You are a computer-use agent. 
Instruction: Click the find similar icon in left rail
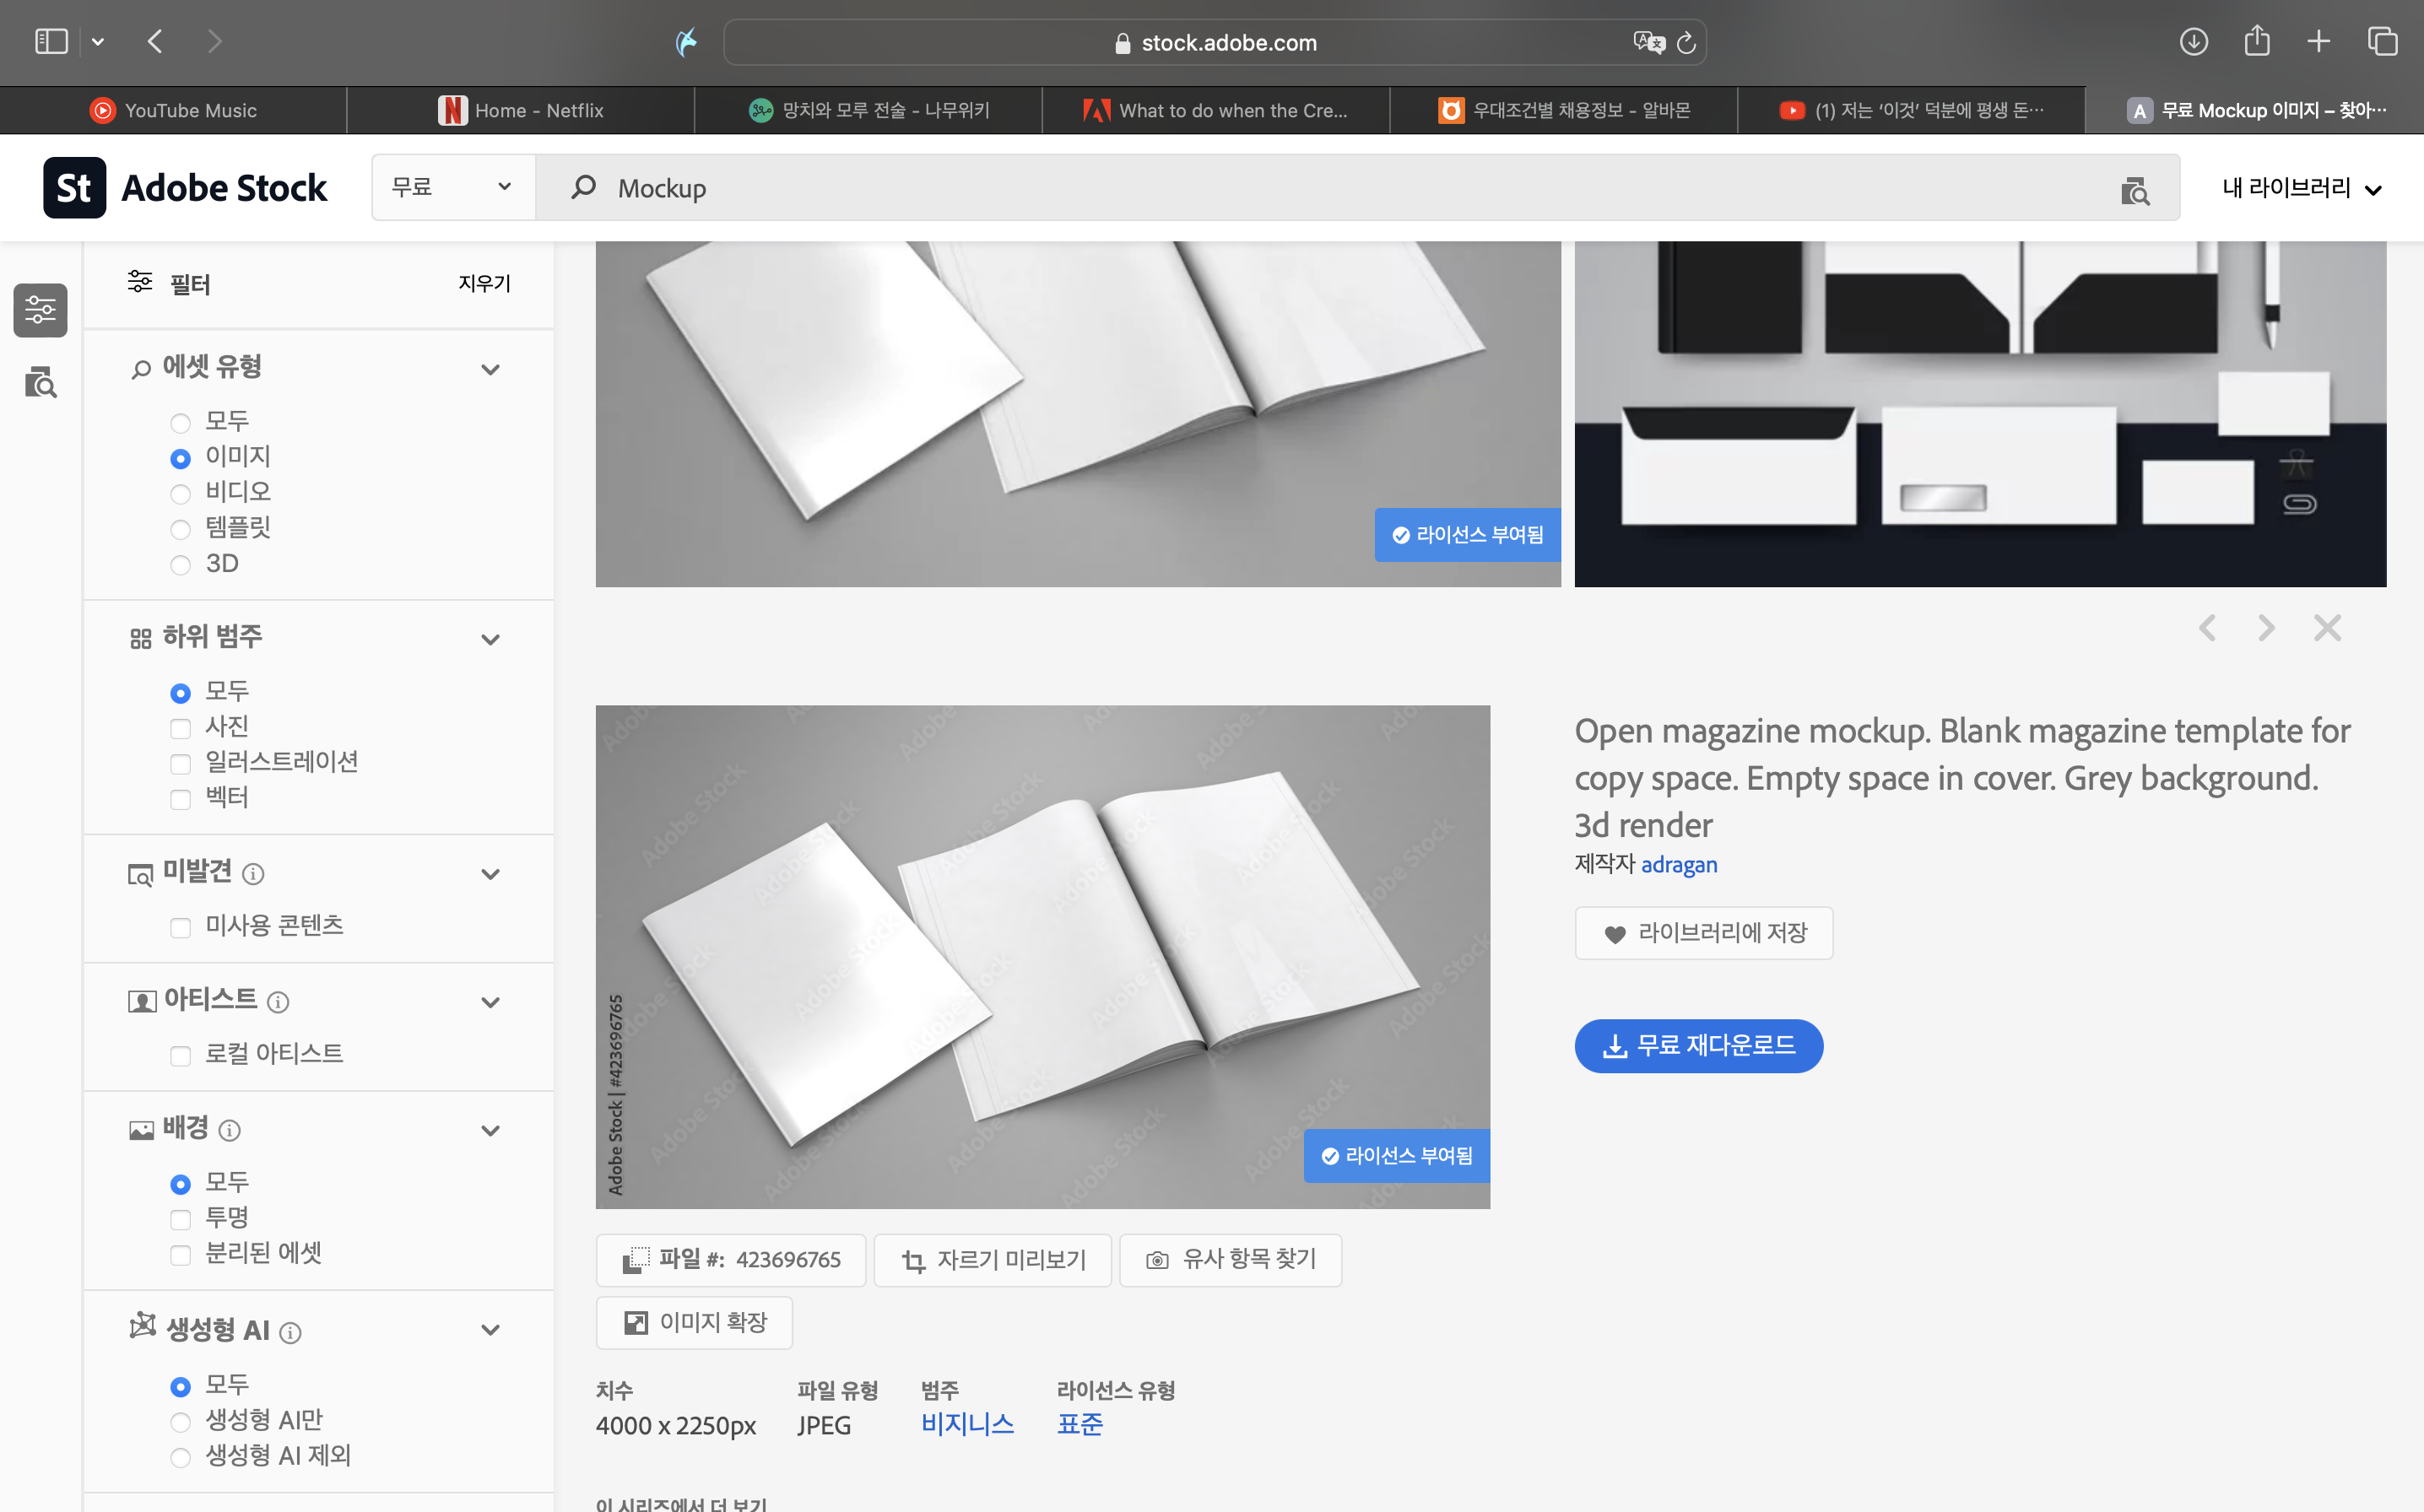tap(40, 382)
